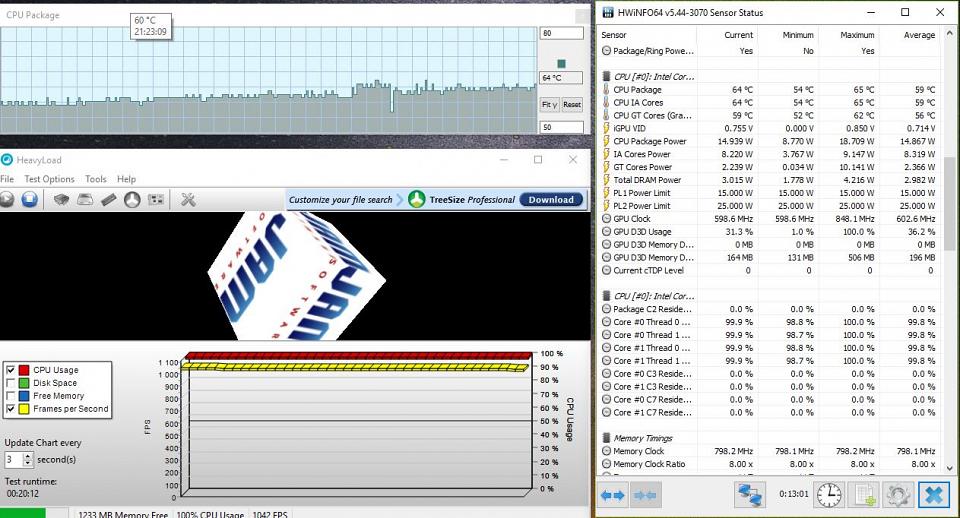Click circle icon beside Package/Ring Power row
The width and height of the screenshot is (960, 518).
(x=606, y=51)
